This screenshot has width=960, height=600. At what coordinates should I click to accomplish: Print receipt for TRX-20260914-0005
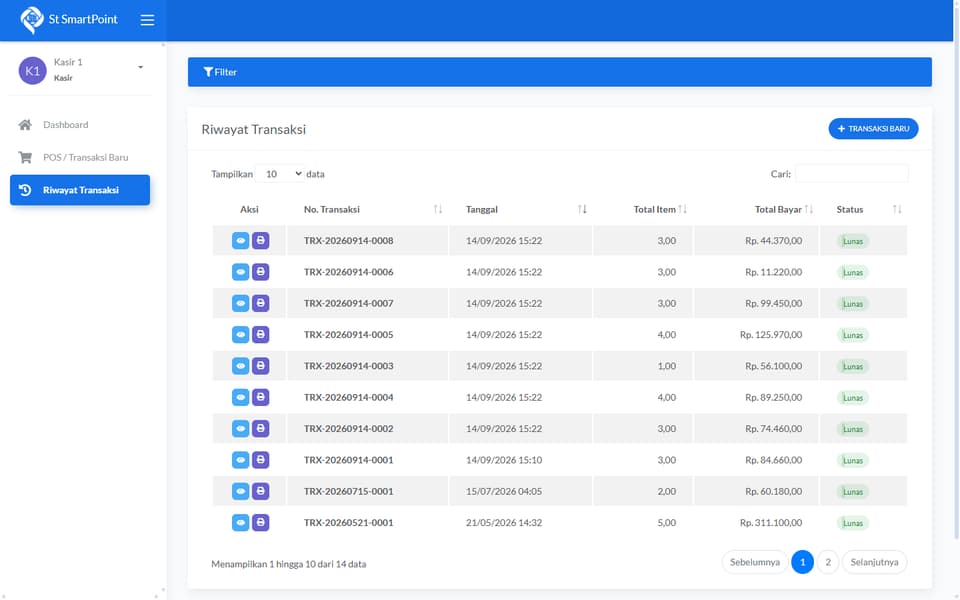[x=261, y=334]
